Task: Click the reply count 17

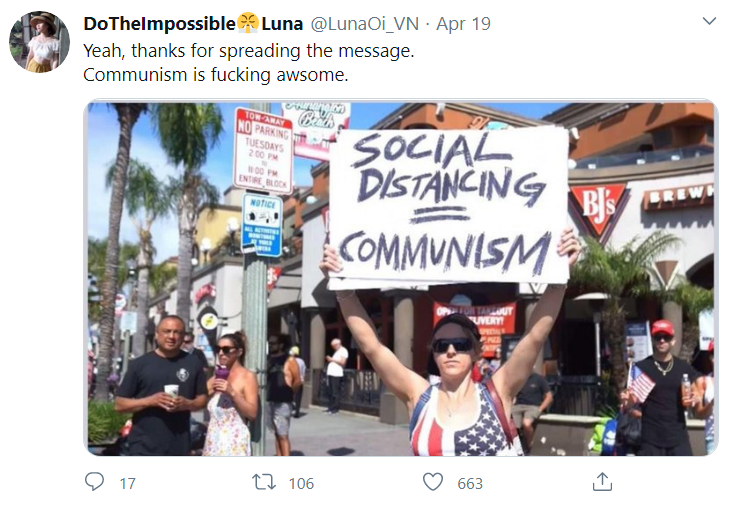Action: click(x=127, y=484)
